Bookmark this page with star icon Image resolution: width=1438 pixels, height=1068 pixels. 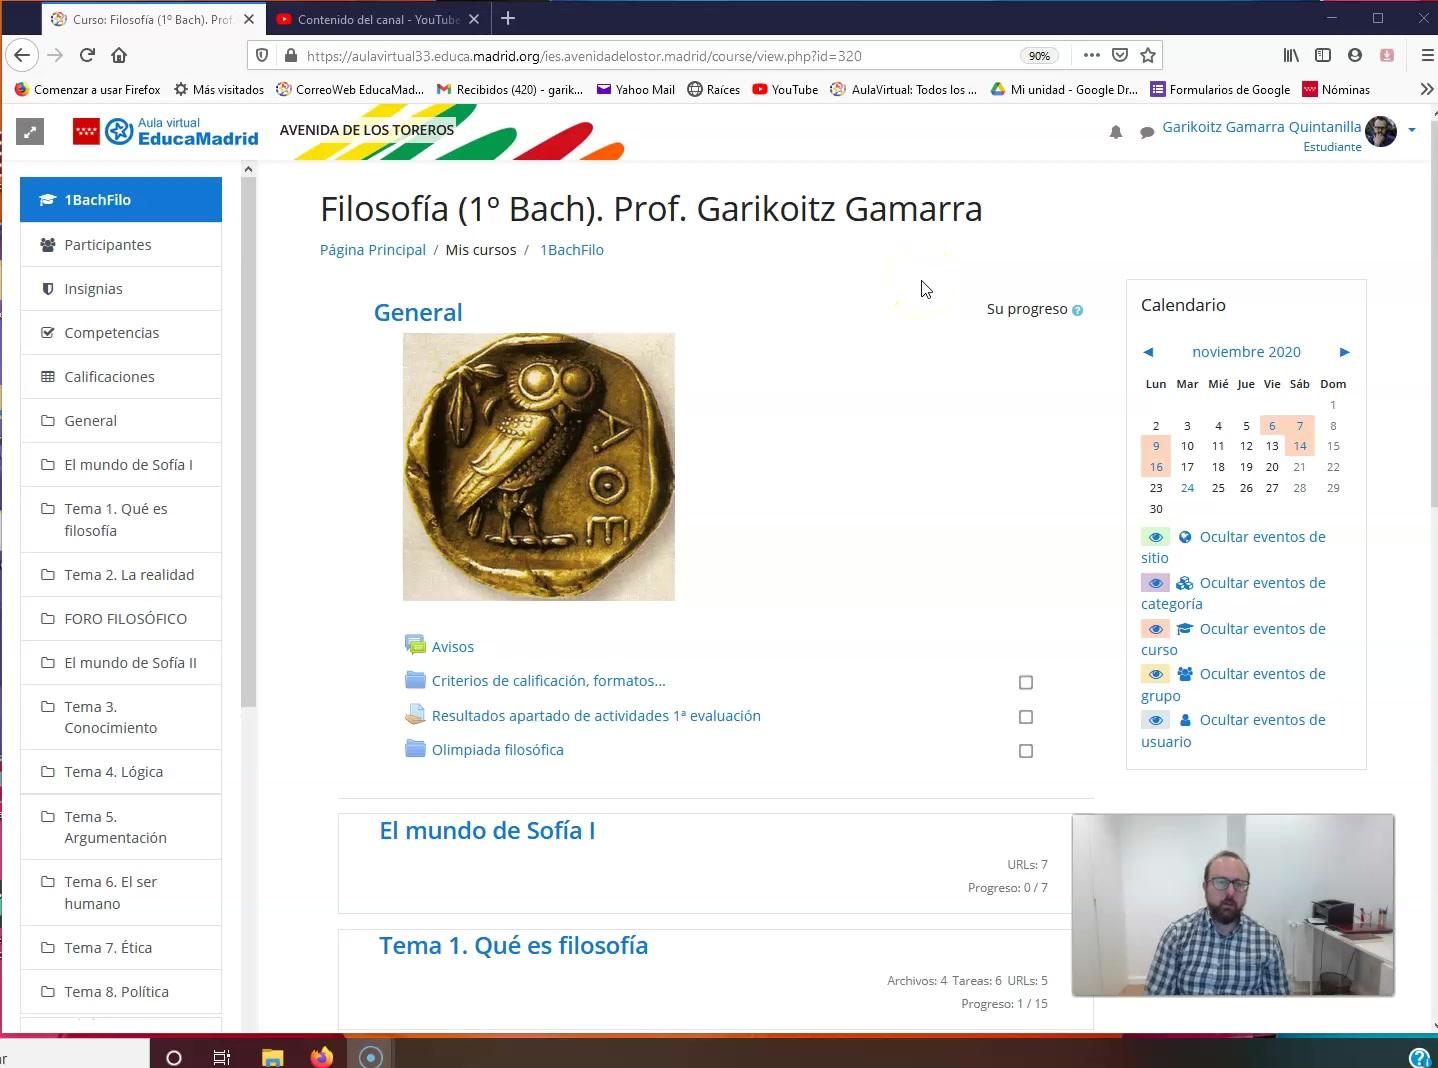(x=1148, y=55)
